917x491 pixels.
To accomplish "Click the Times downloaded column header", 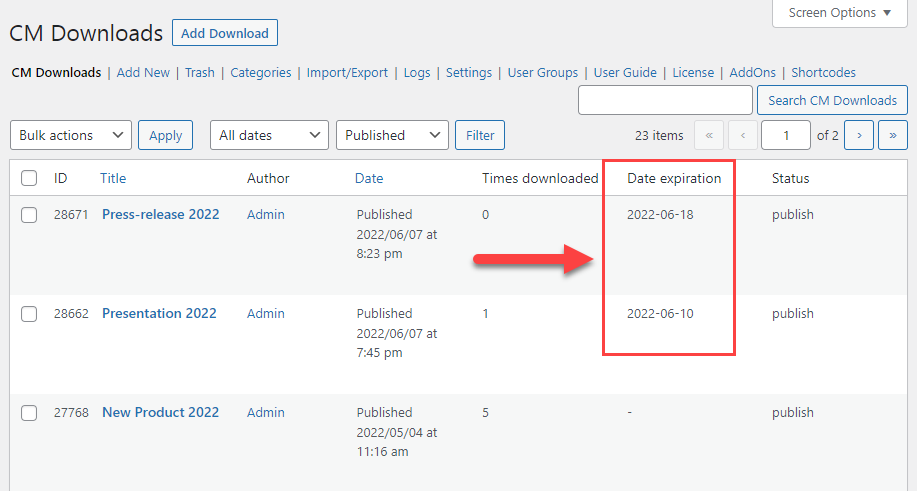I will point(540,178).
